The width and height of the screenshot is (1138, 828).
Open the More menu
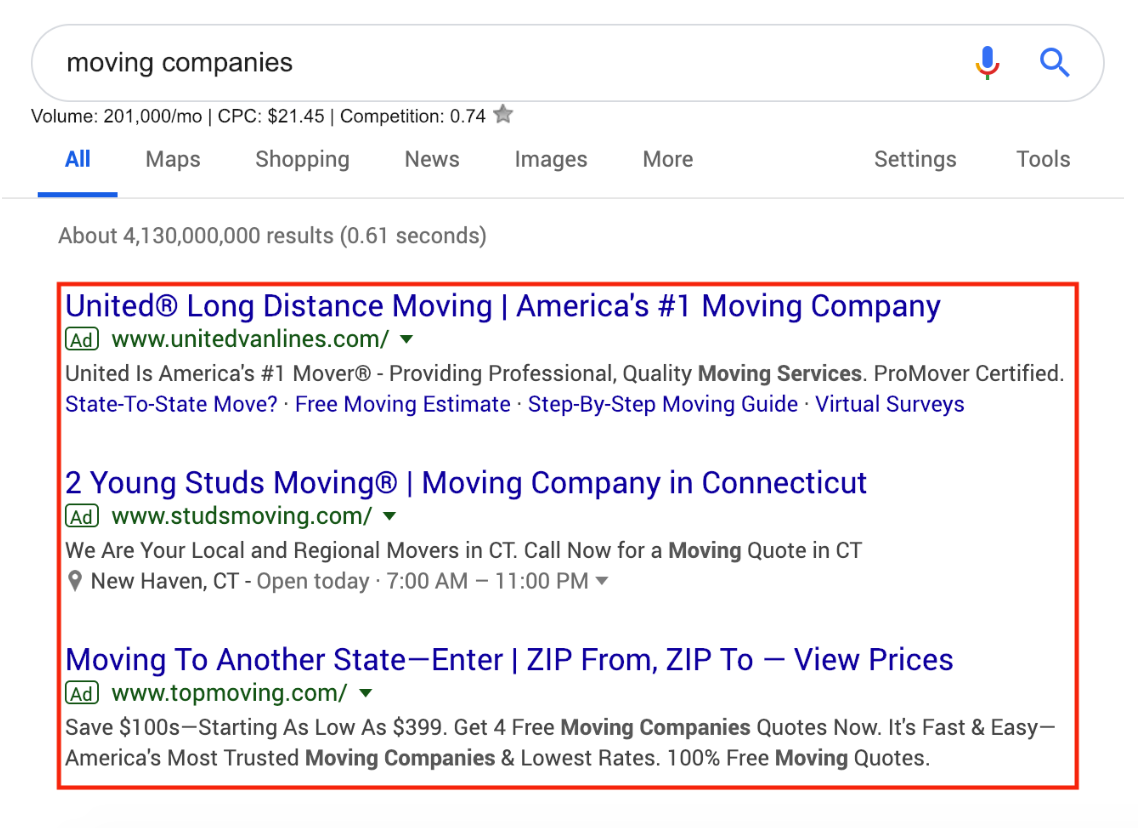click(x=668, y=160)
